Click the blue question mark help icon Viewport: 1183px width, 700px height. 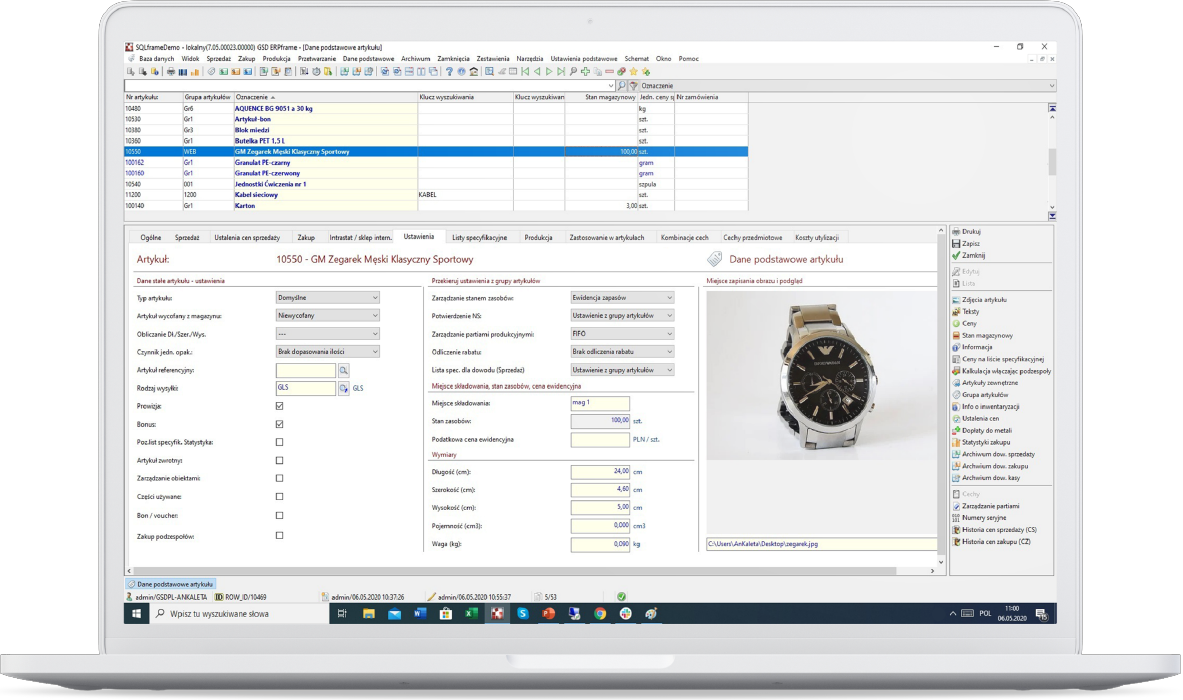coord(450,72)
